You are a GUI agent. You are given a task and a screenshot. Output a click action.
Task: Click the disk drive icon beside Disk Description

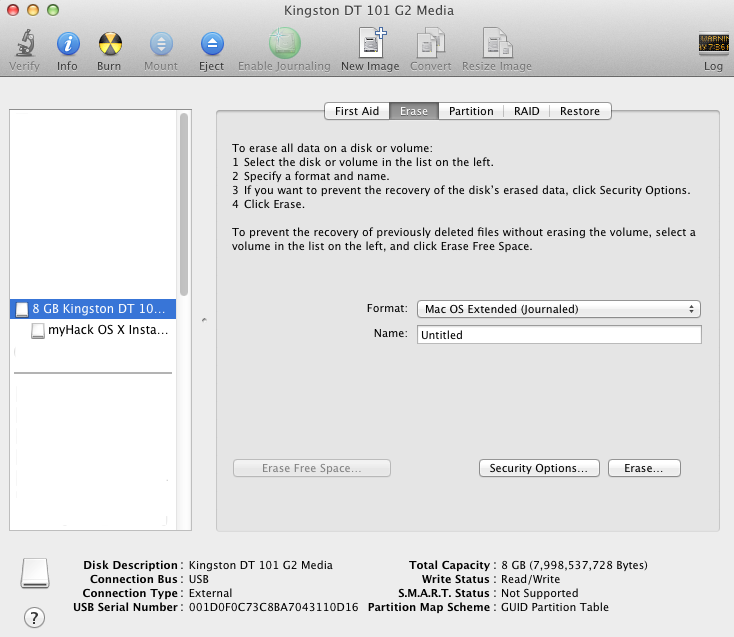click(x=35, y=573)
